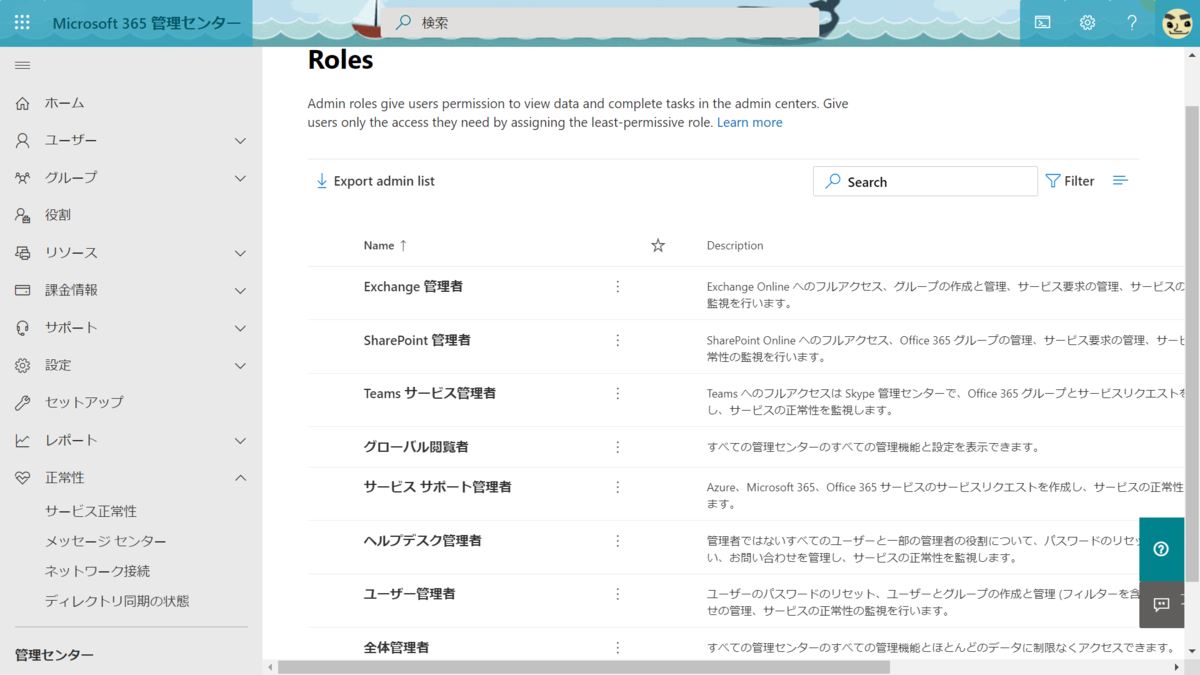Sort by the Name column header
Image resolution: width=1200 pixels, height=675 pixels.
click(x=385, y=245)
